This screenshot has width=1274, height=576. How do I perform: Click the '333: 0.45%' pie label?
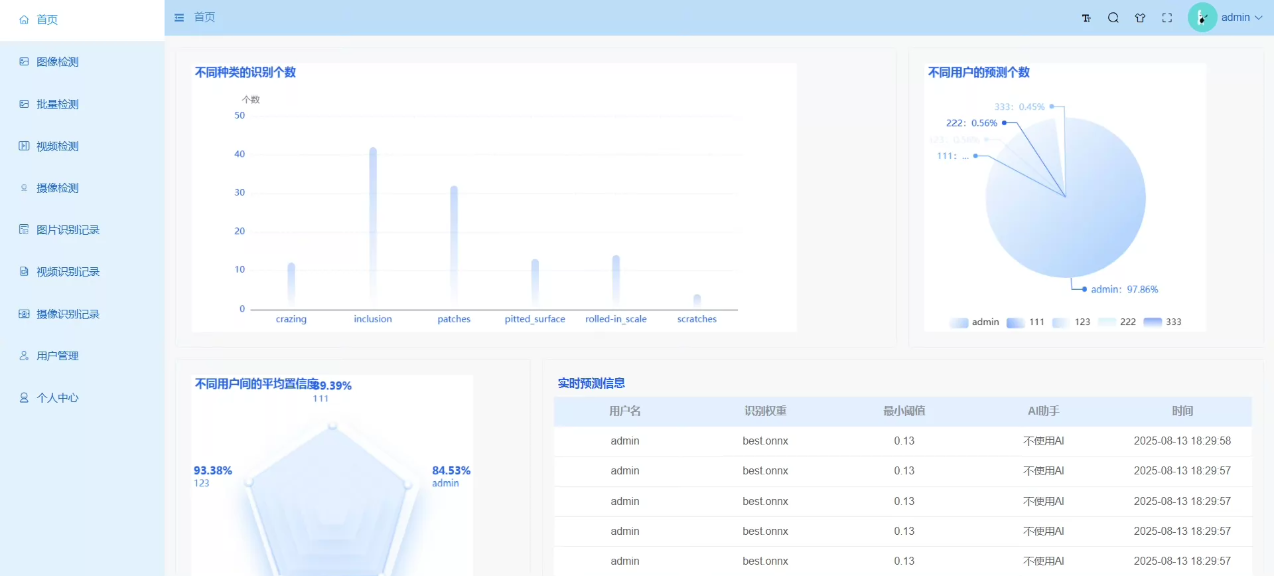click(1020, 107)
